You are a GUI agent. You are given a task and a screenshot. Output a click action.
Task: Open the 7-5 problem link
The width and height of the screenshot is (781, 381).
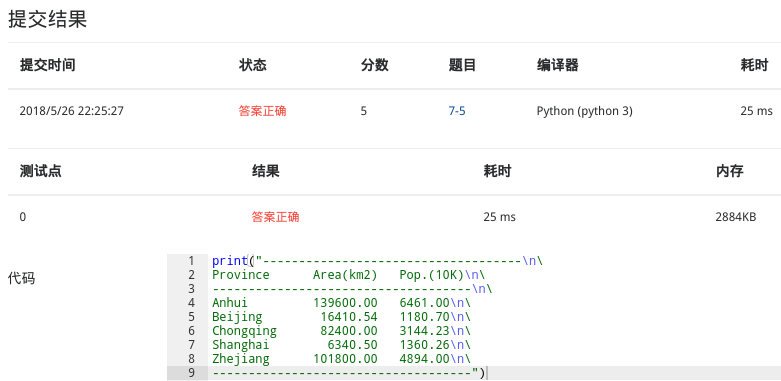457,111
